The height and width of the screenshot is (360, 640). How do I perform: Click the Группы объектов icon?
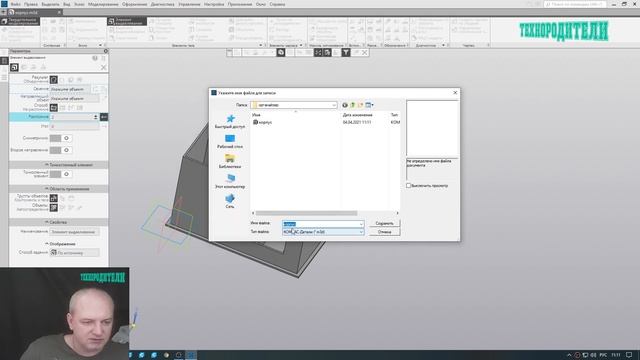(x=53, y=198)
